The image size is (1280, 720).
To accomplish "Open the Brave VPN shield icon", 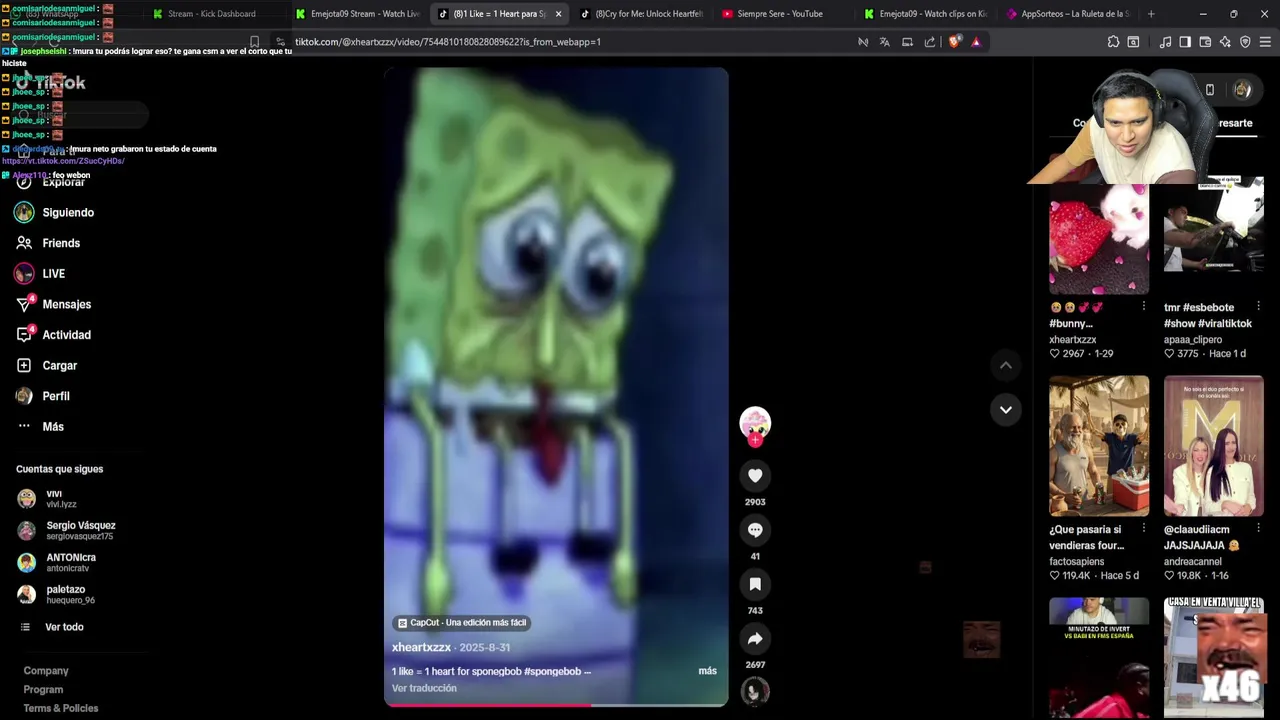I will 1245,42.
